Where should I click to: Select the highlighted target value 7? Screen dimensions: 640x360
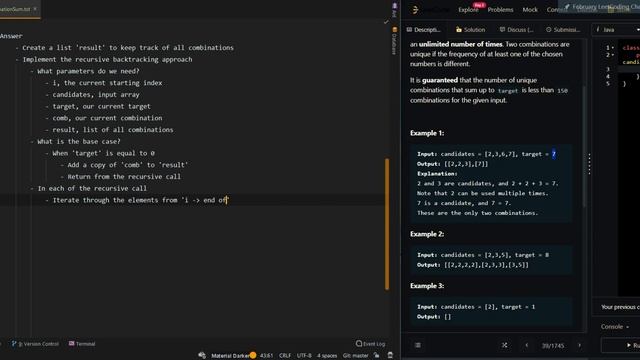tap(553, 154)
